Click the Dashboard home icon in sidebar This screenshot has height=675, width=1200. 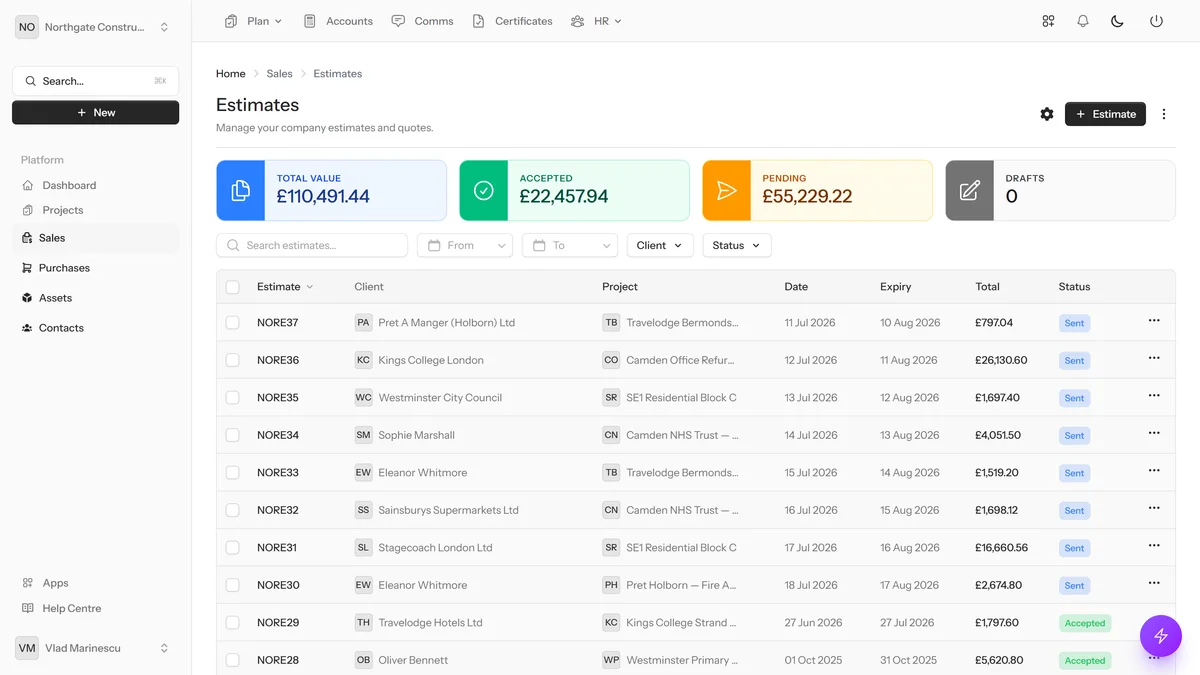28,185
